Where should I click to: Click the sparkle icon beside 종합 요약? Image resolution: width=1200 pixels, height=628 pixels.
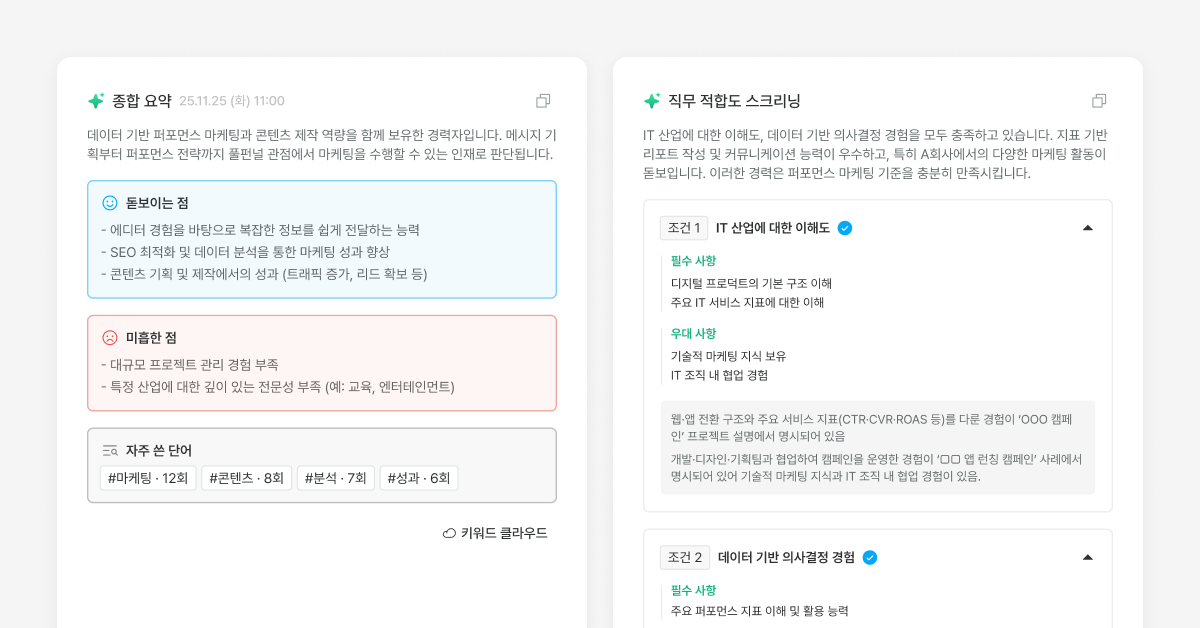(x=95, y=100)
